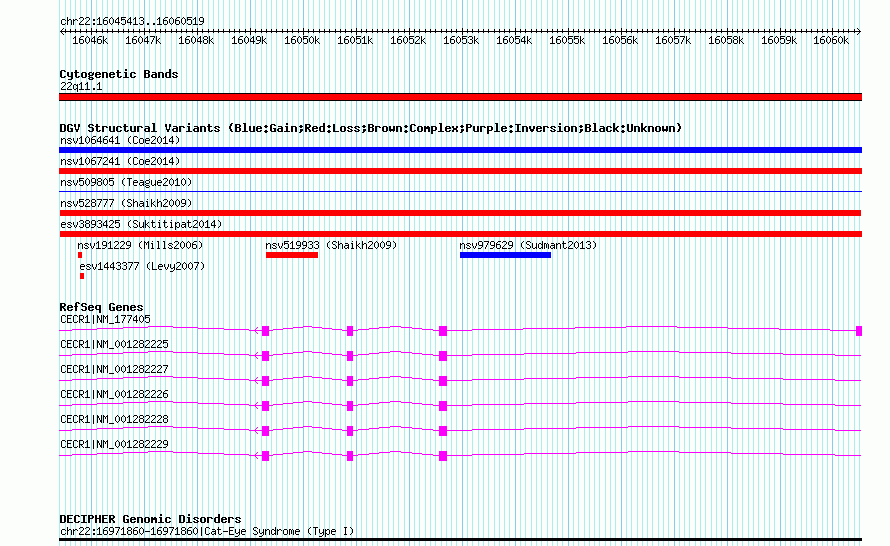Open the Cytogenetic Bands track title
890x546 pixels.
[119, 74]
